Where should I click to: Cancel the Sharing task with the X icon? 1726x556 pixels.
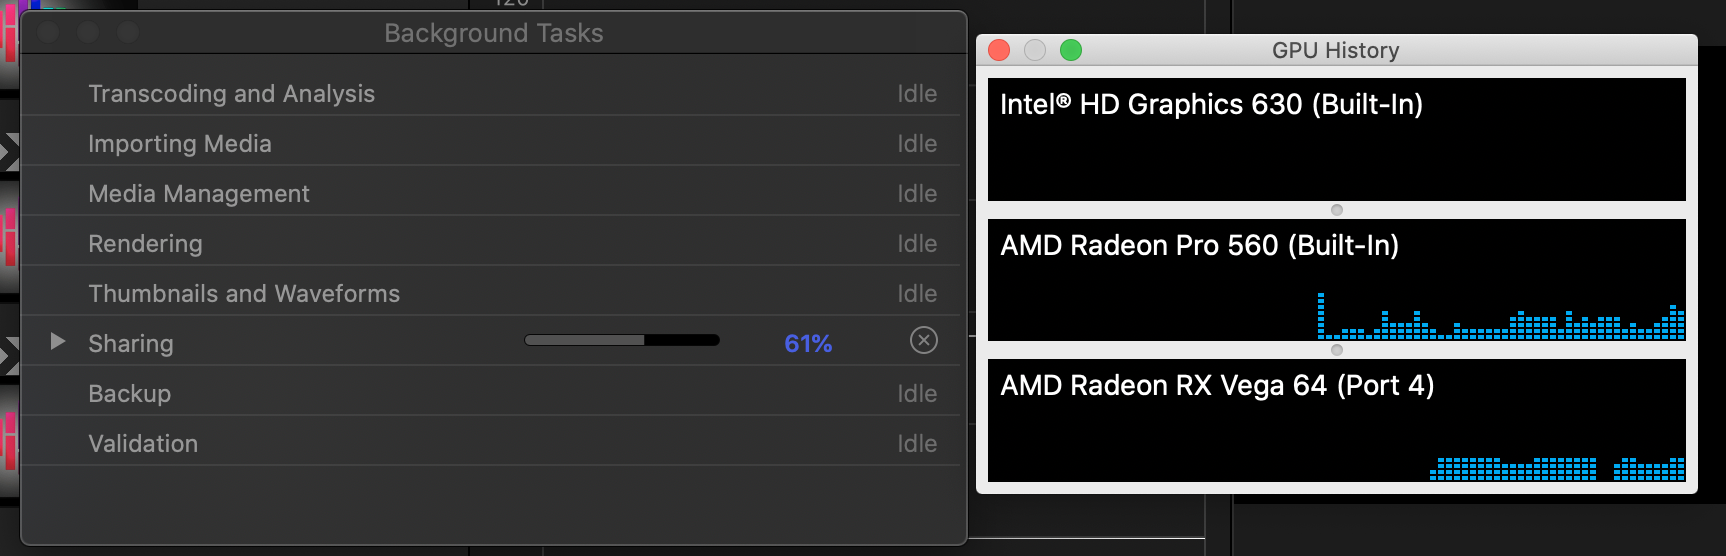pos(924,341)
